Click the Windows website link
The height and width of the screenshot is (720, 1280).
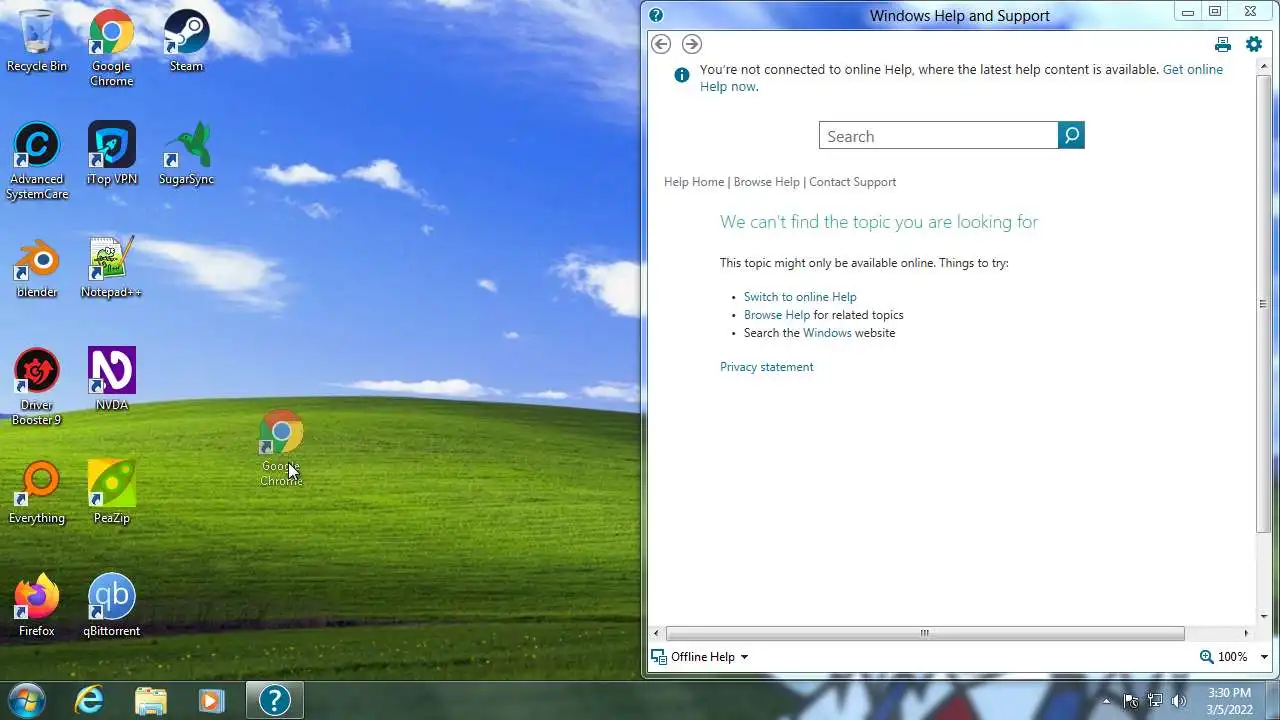827,333
